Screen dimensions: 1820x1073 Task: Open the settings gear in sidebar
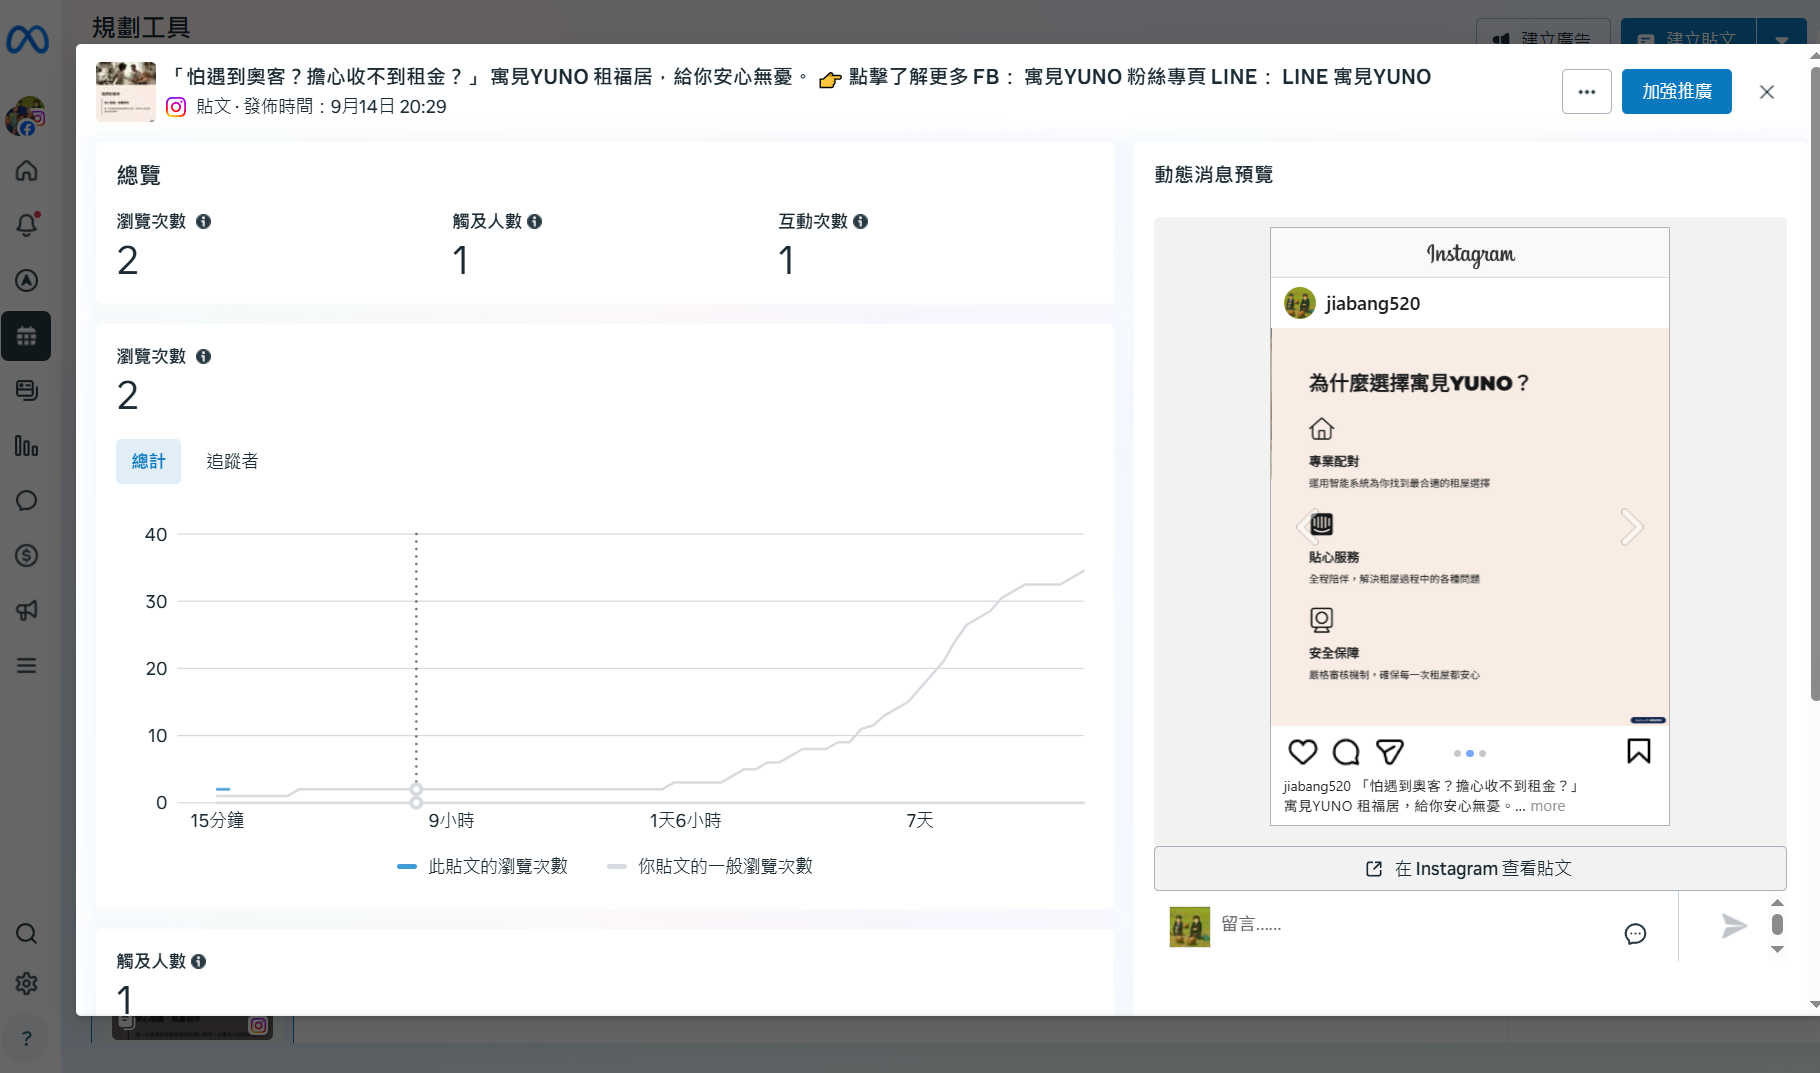[x=27, y=983]
